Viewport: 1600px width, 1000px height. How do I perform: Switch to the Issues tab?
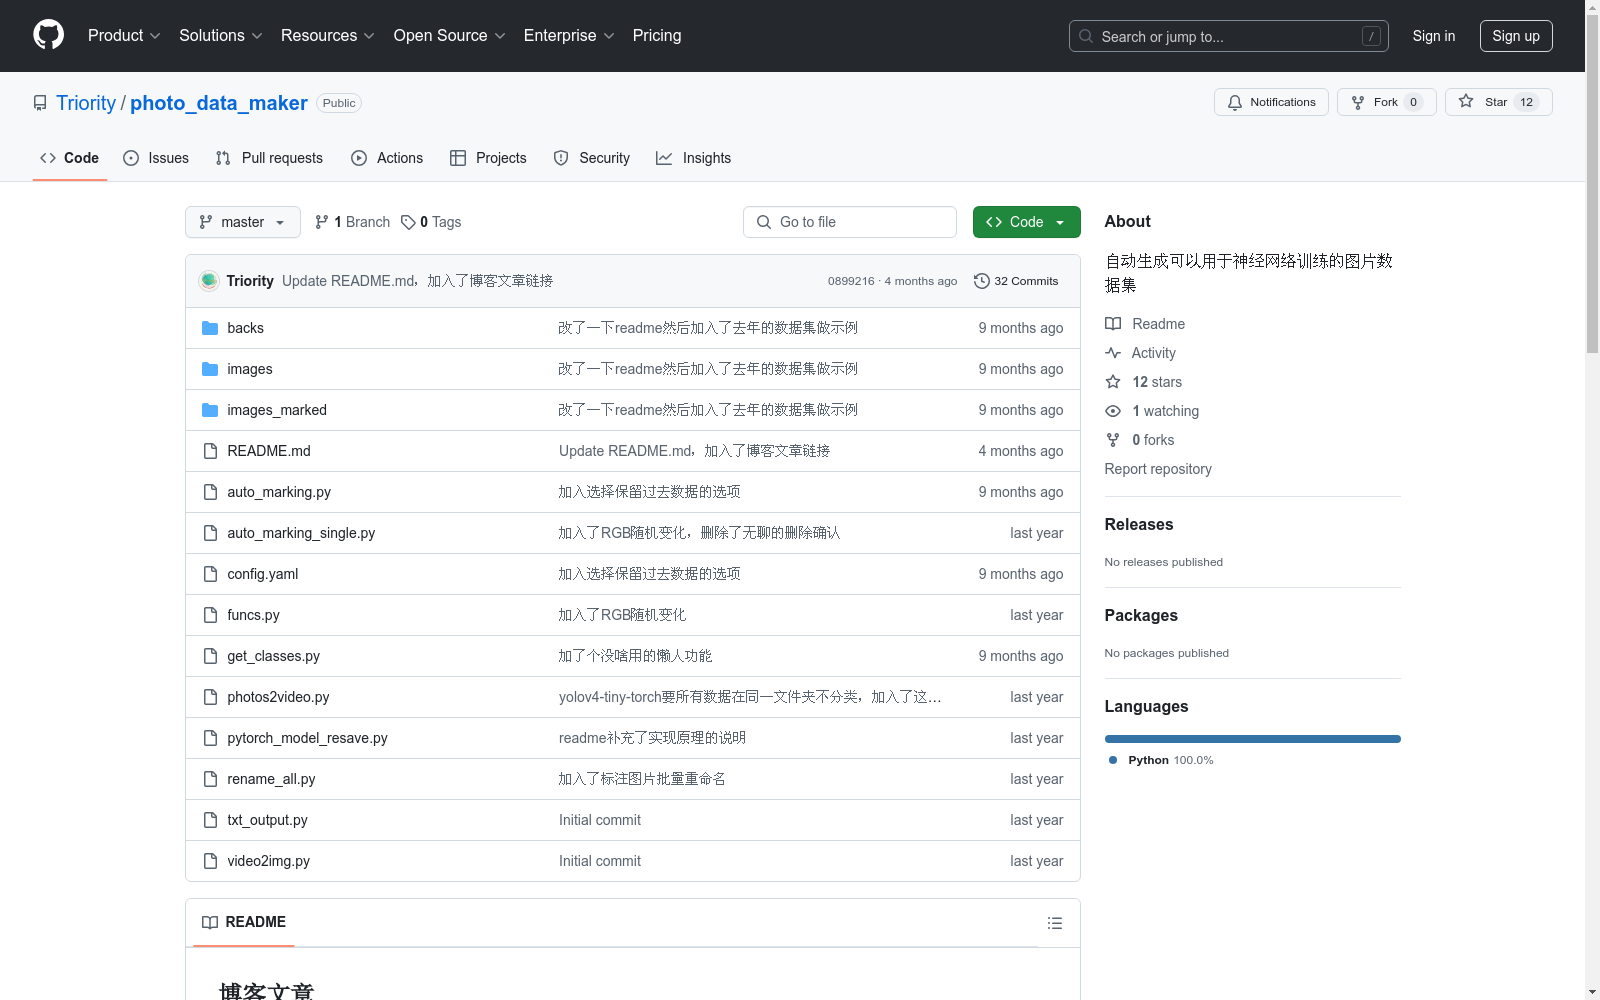(x=156, y=158)
